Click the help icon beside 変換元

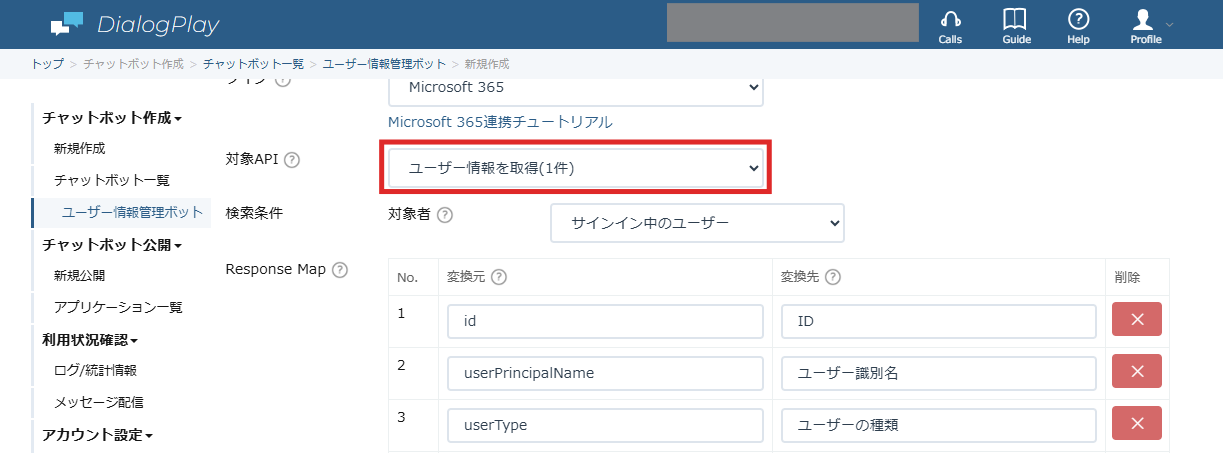tap(498, 277)
